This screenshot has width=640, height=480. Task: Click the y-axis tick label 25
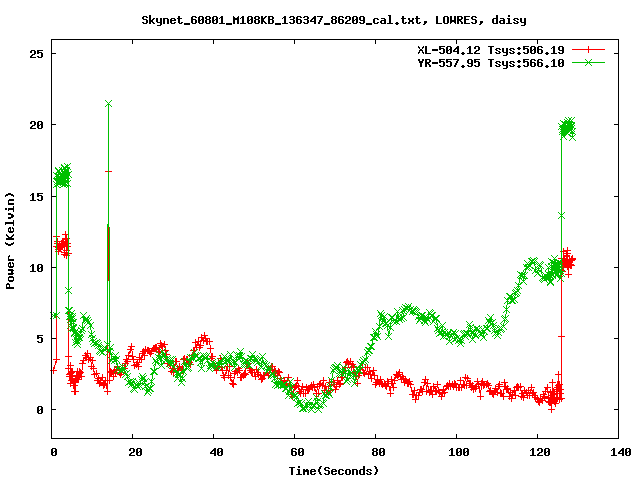pyautogui.click(x=36, y=54)
